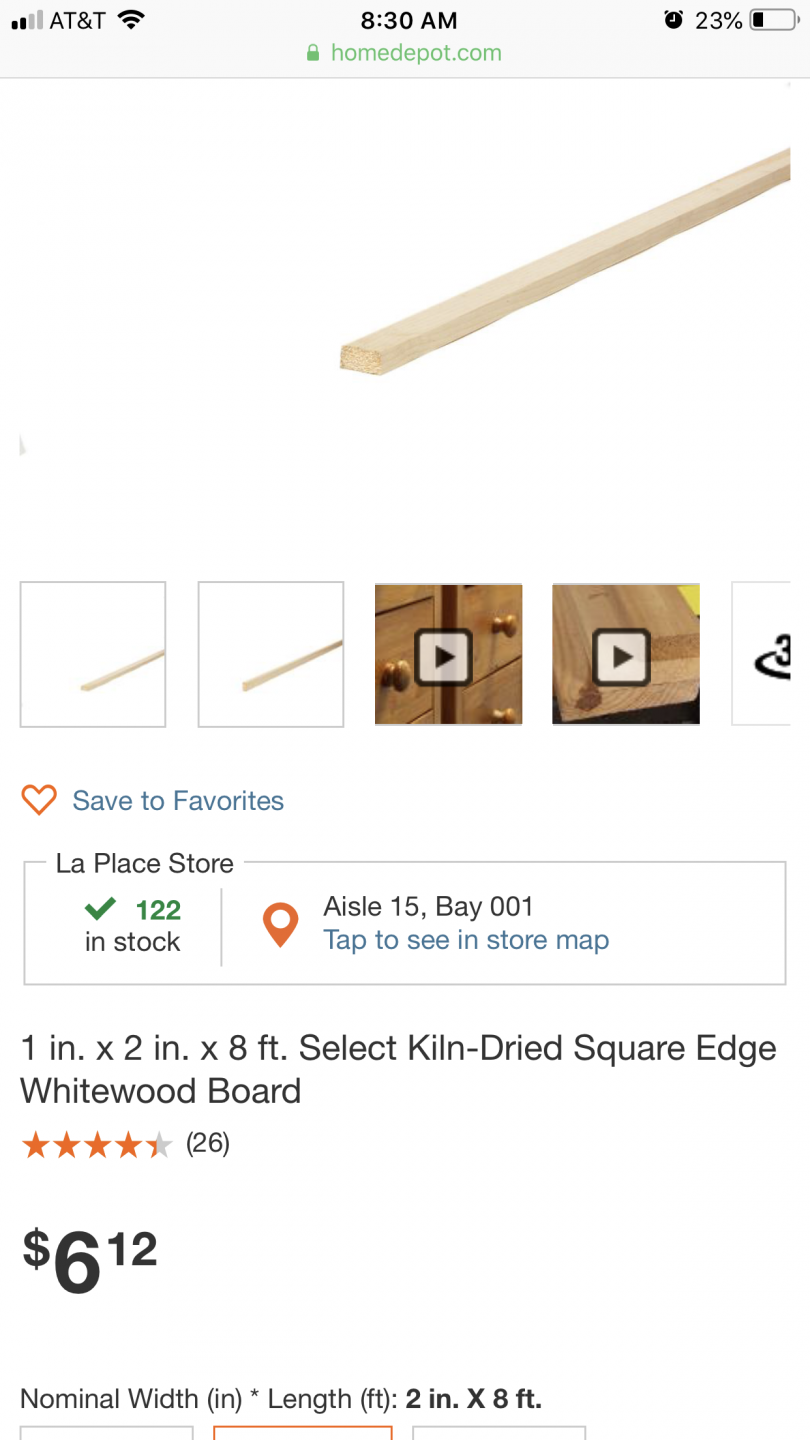Open Tap to see in store map
This screenshot has height=1440, width=810.
pos(466,940)
